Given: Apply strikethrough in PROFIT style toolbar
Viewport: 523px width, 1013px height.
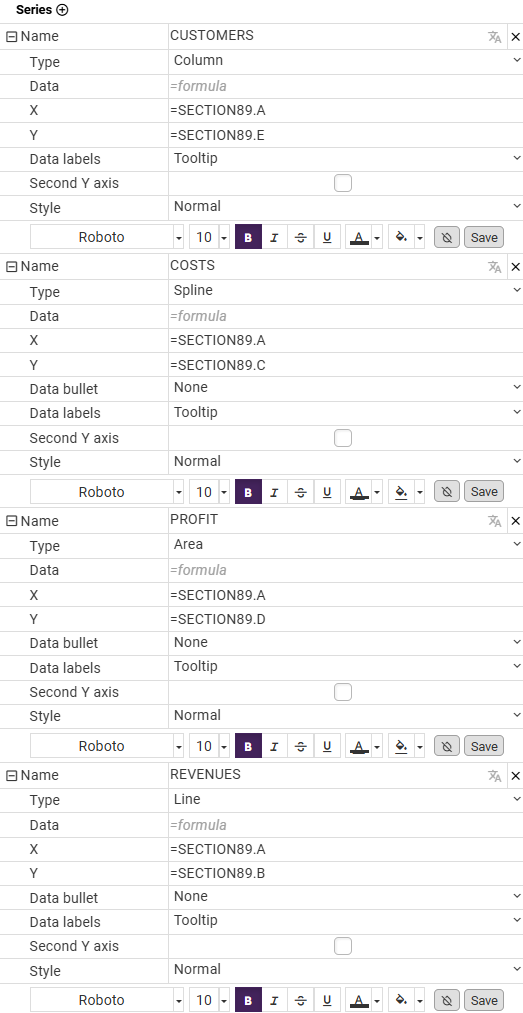Looking at the screenshot, I should [300, 747].
